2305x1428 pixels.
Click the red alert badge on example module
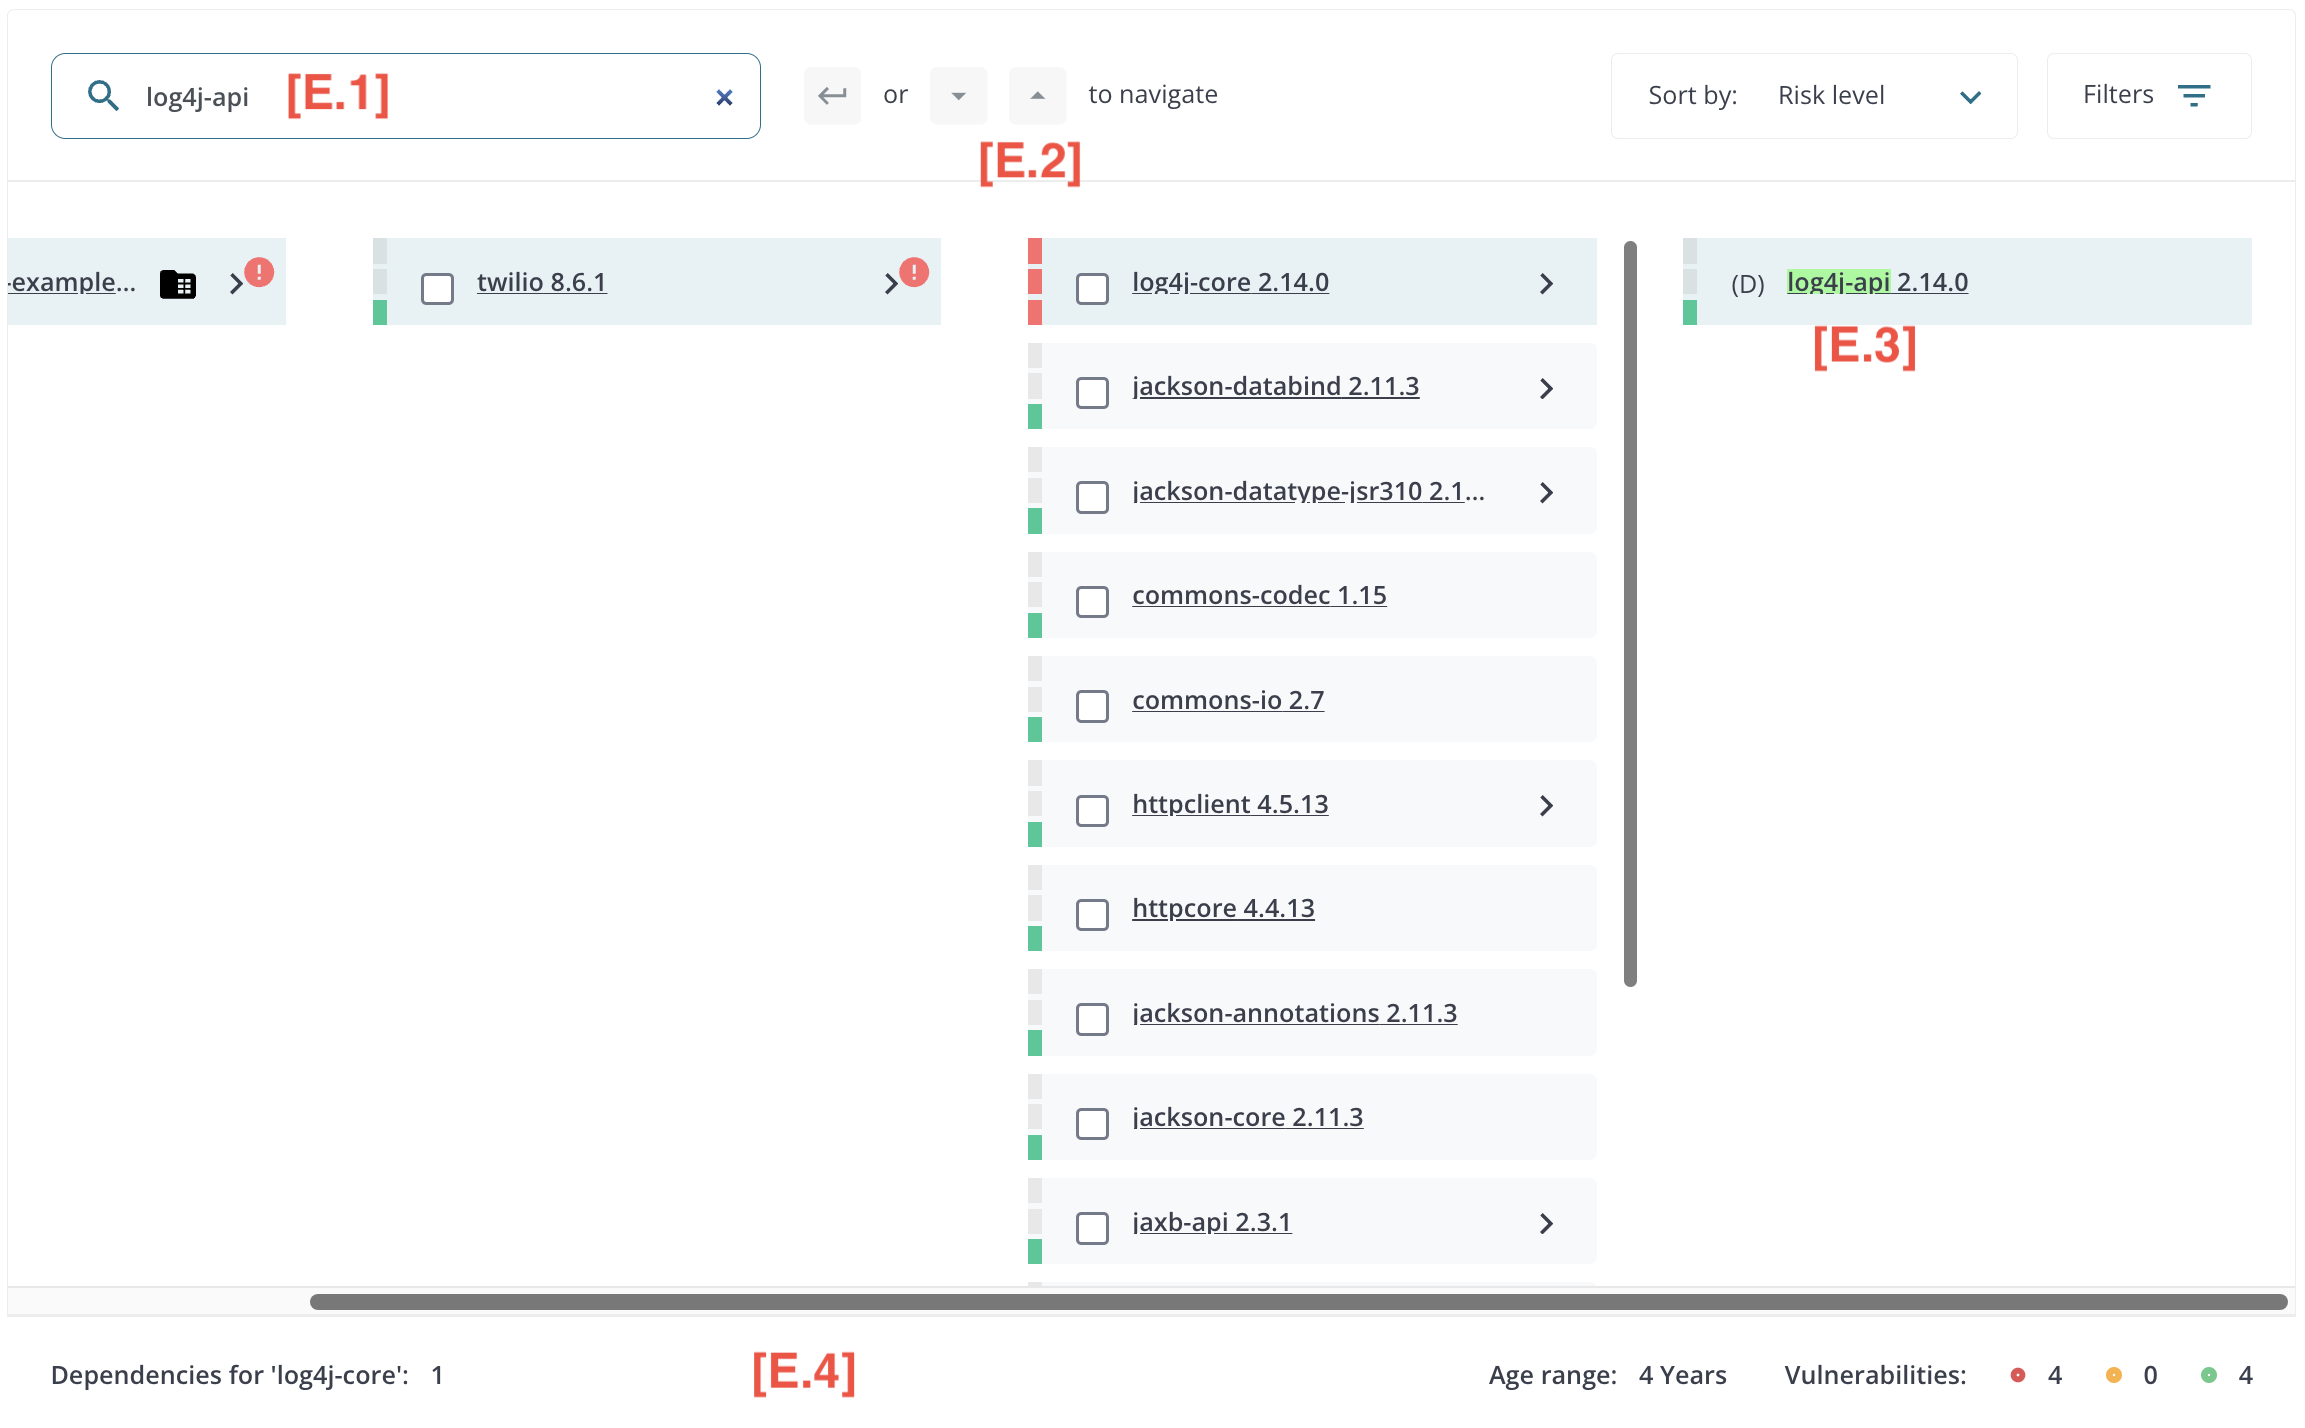[x=259, y=272]
